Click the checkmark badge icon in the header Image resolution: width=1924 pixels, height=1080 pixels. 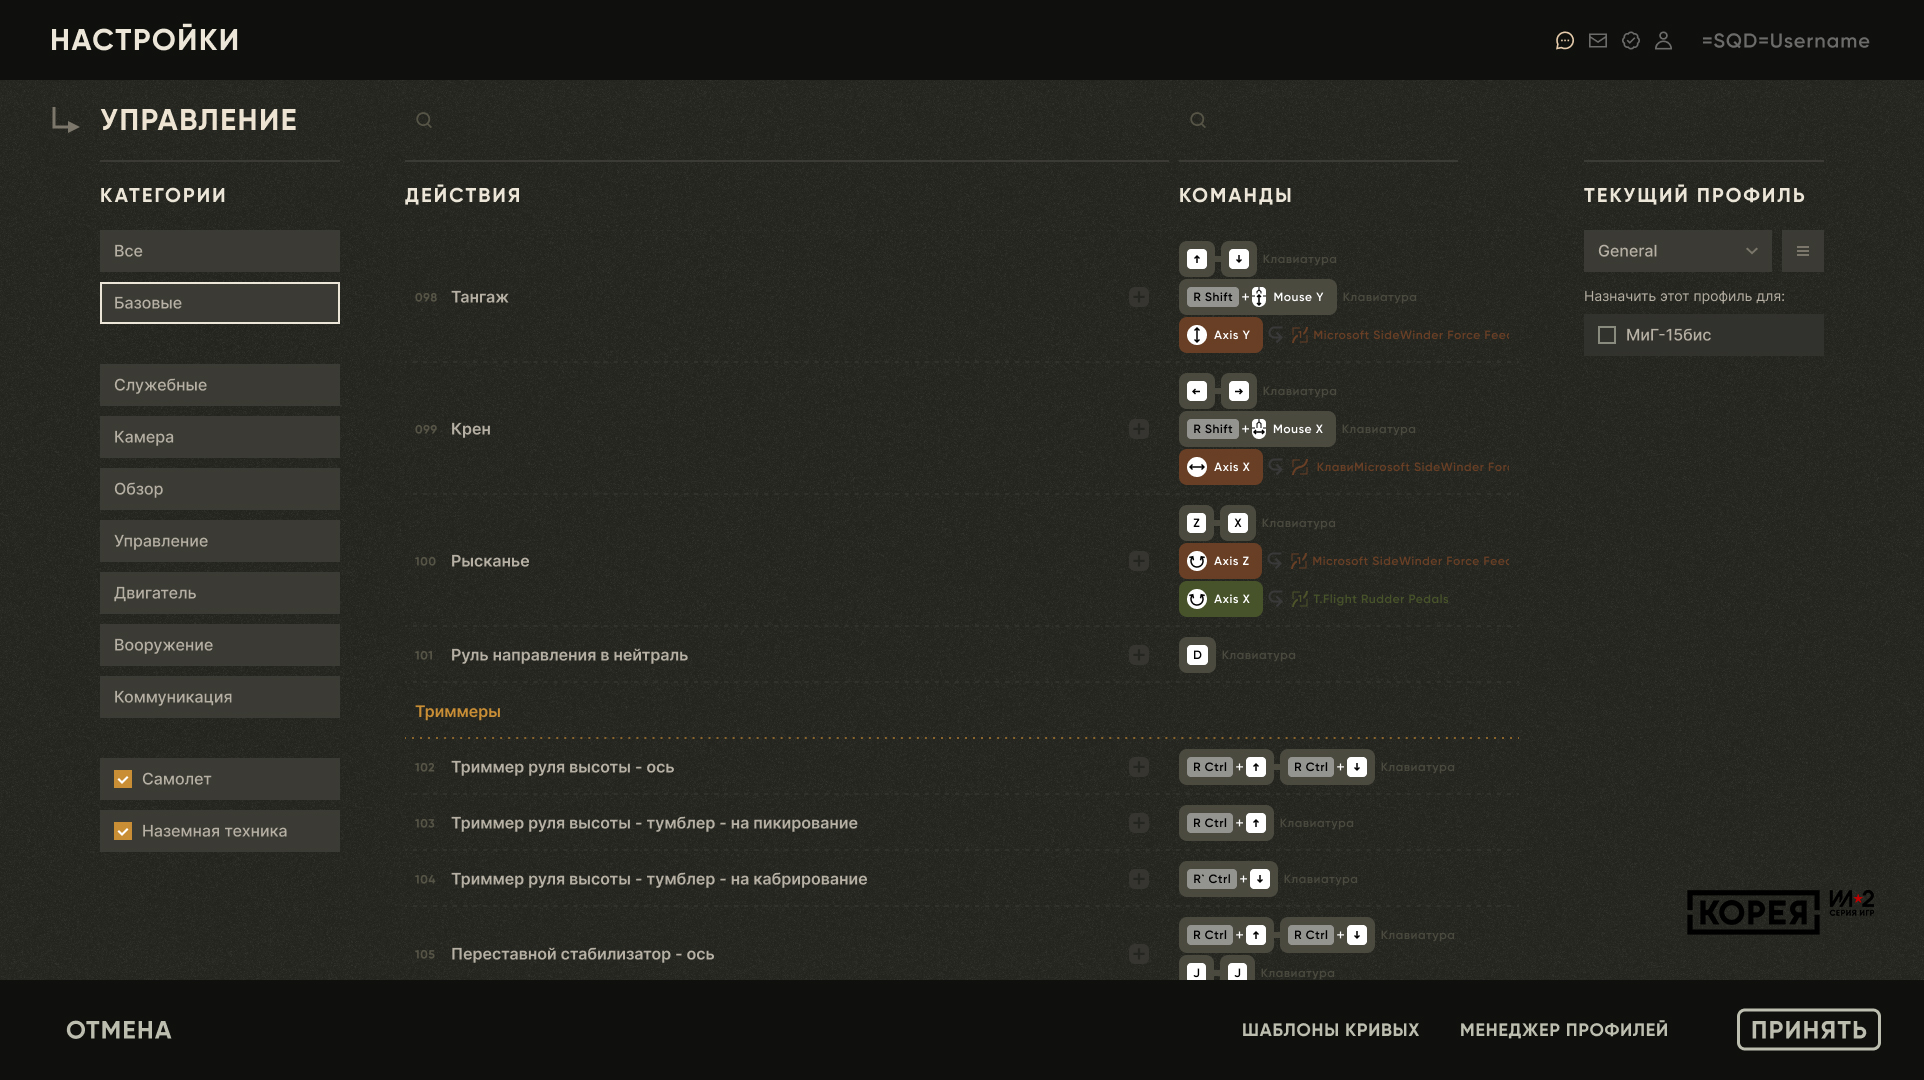(1631, 41)
